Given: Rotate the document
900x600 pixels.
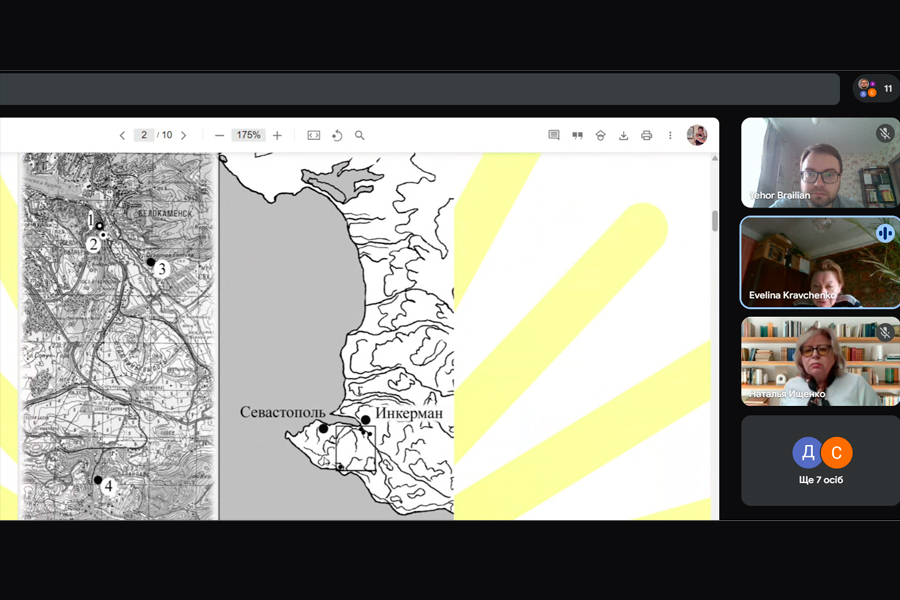Looking at the screenshot, I should (337, 136).
